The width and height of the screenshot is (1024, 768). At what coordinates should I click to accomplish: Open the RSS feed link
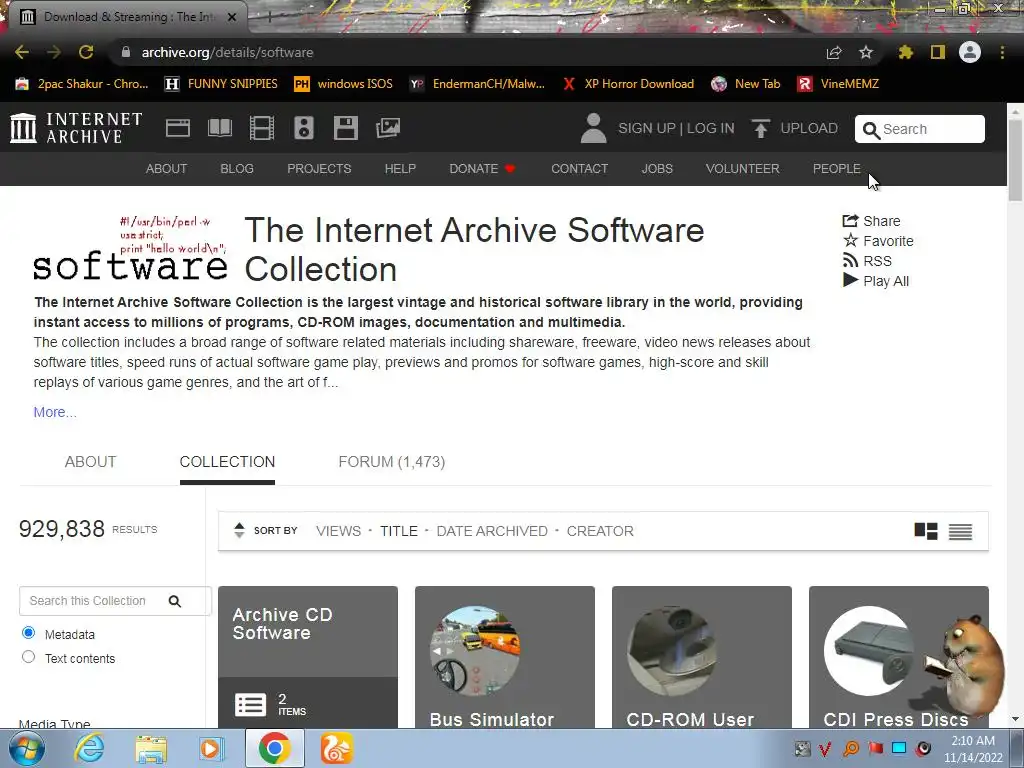pyautogui.click(x=867, y=261)
